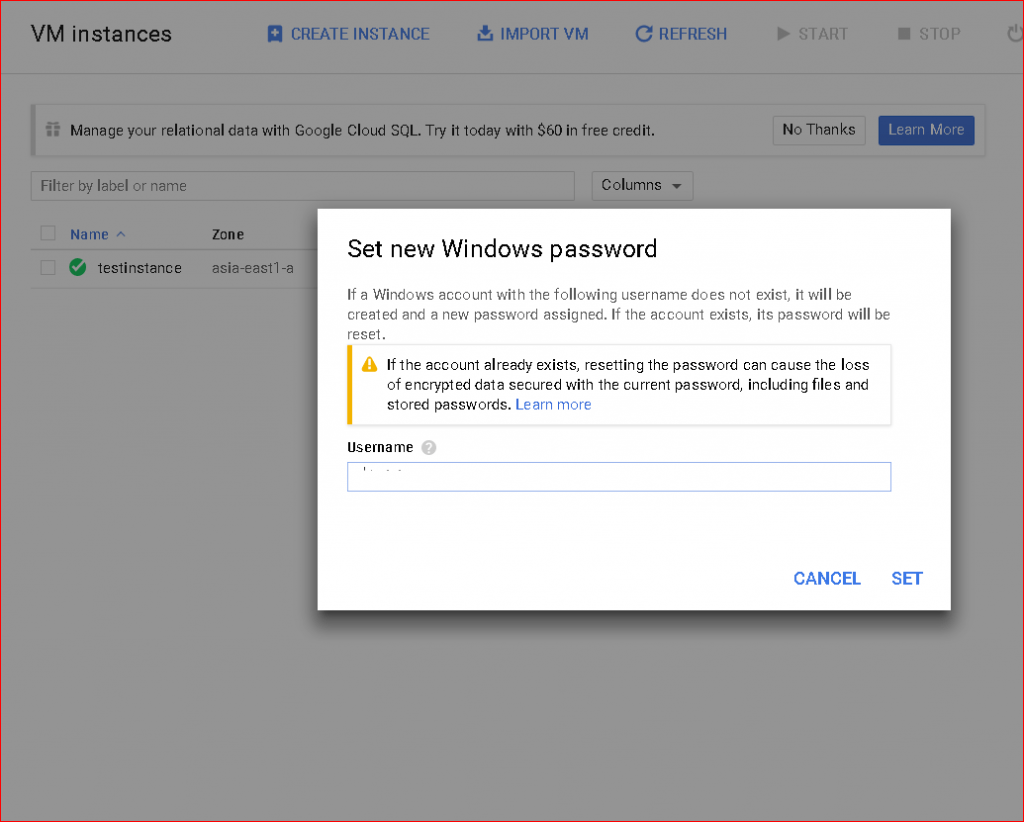Click the Refresh icon in the toolbar

point(645,33)
